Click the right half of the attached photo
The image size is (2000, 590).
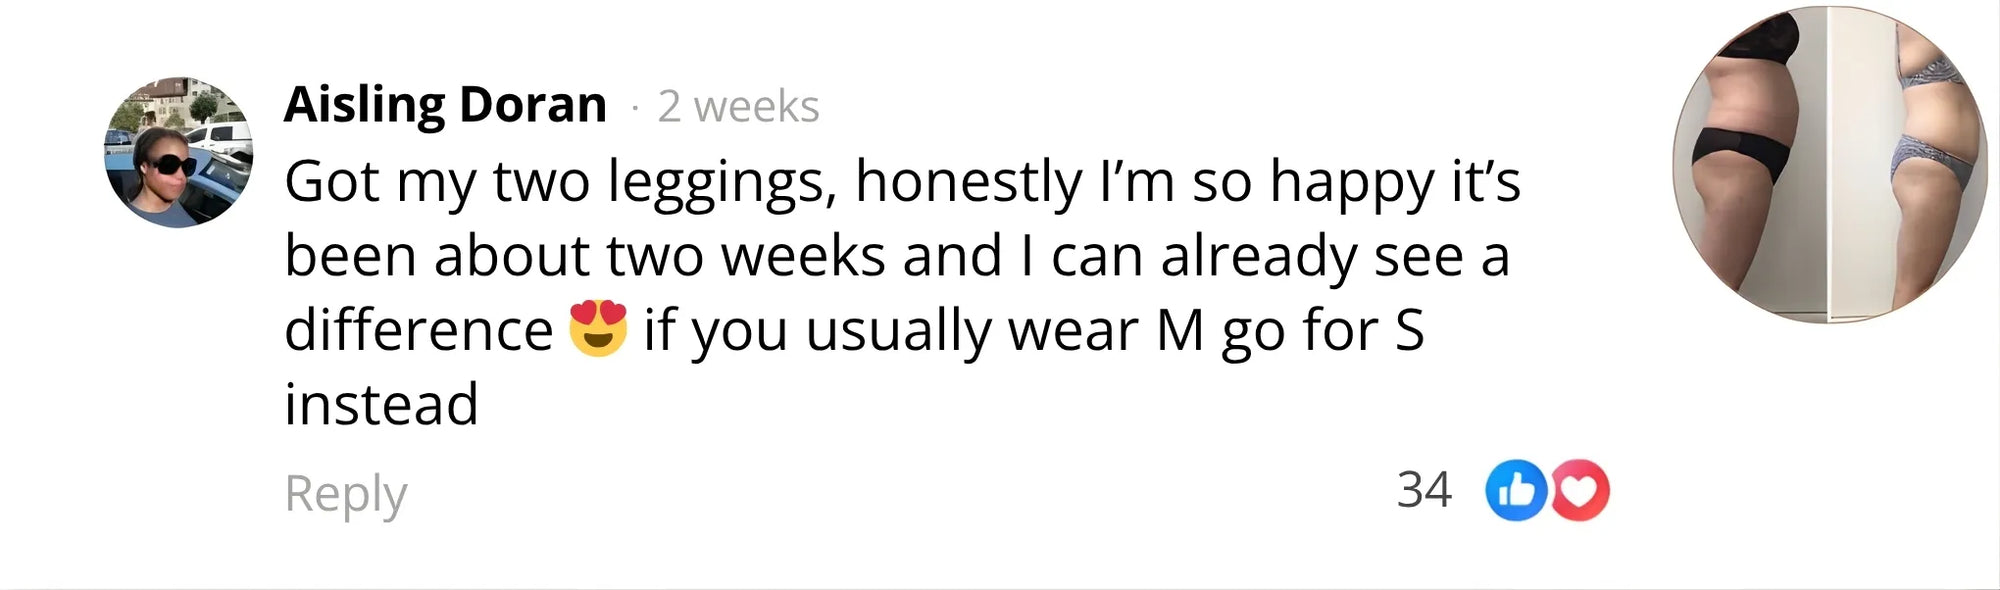point(1910,165)
